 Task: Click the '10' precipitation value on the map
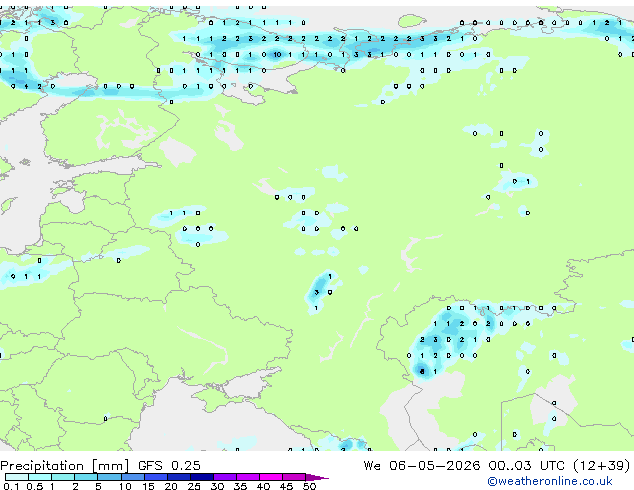click(277, 55)
